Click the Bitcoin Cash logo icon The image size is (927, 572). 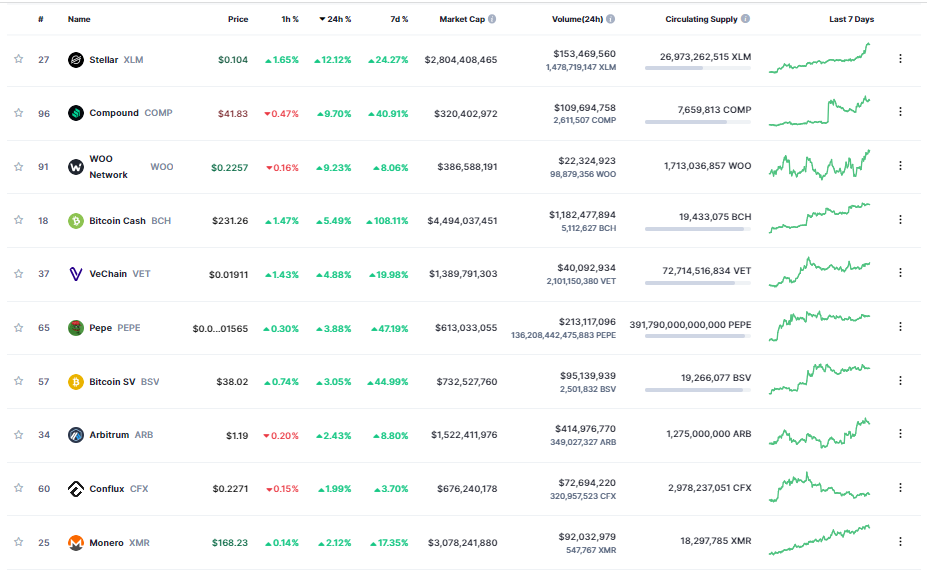point(76,220)
